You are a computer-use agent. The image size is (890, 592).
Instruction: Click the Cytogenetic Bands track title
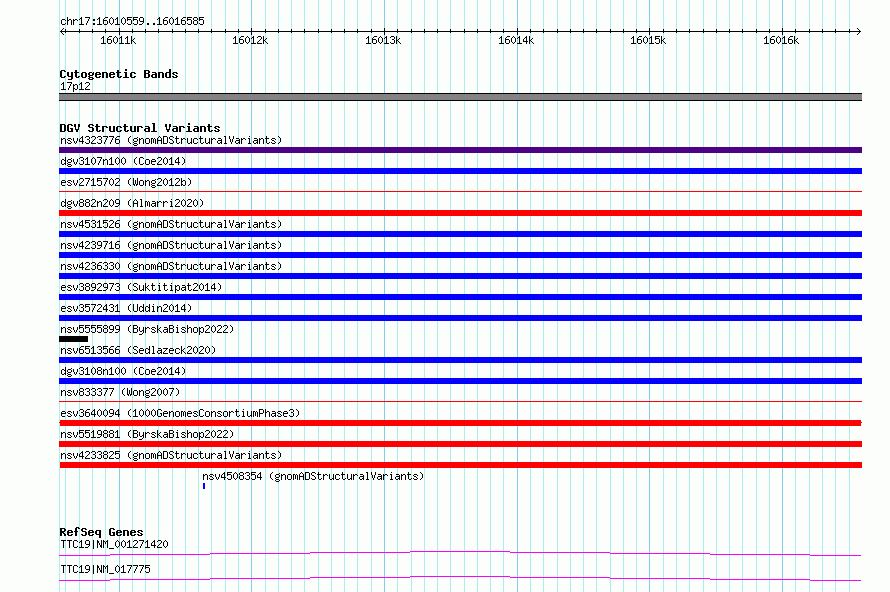tap(119, 74)
